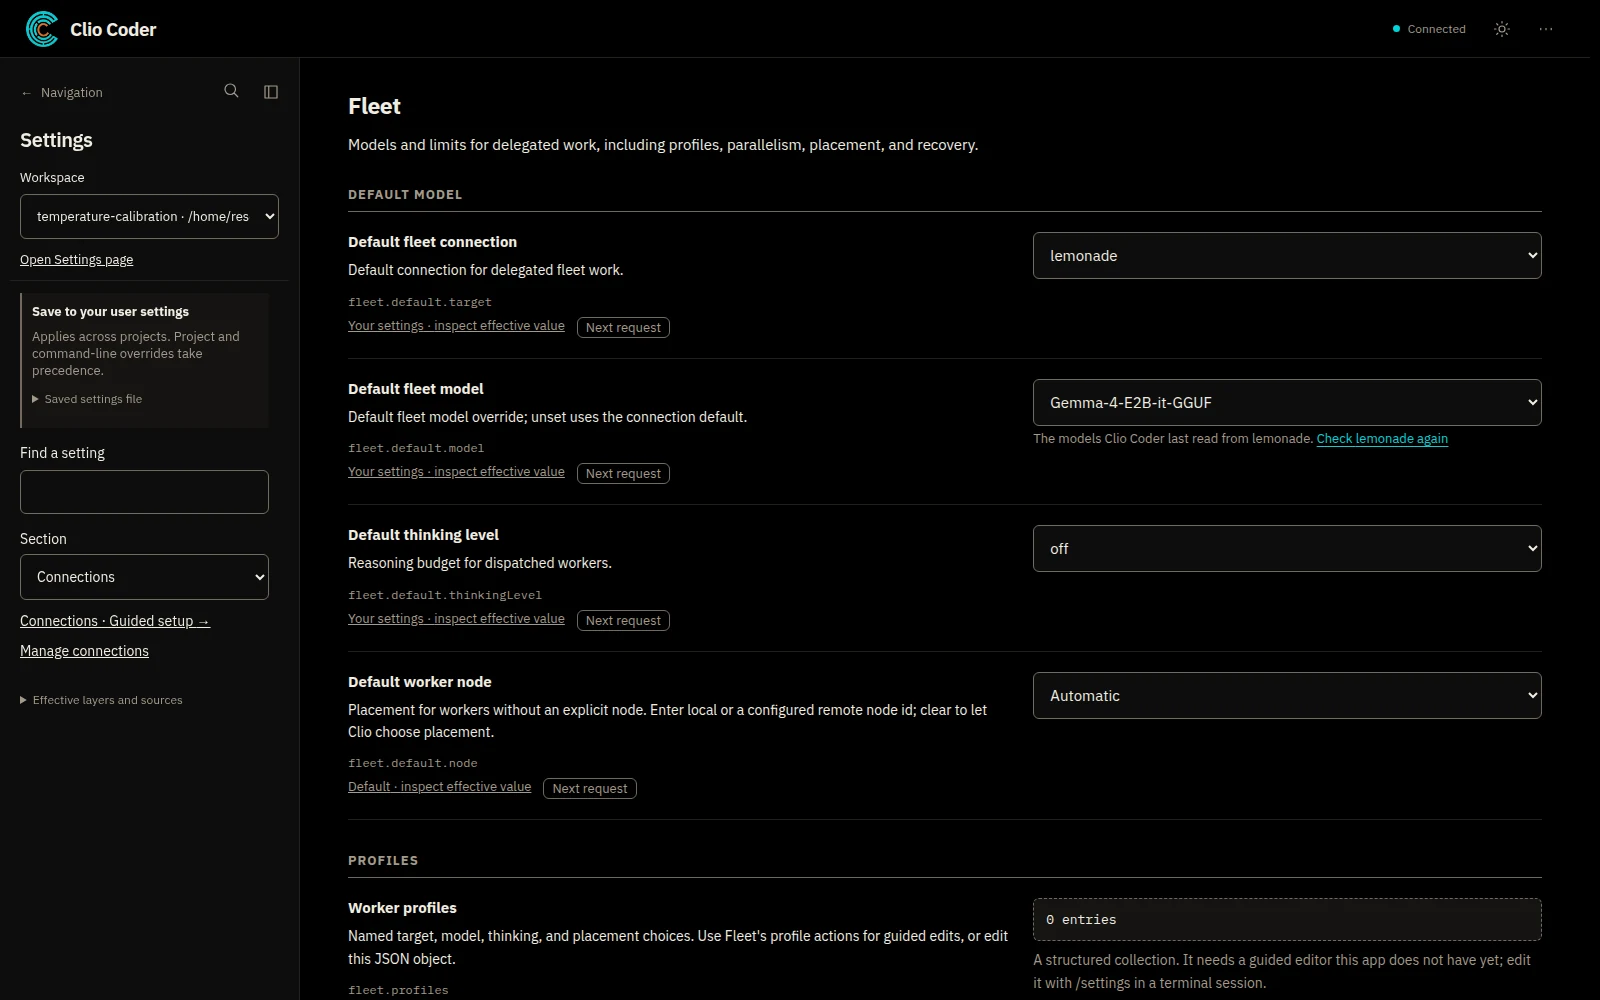Inspect effective value for fleet.default.target

pyautogui.click(x=456, y=326)
